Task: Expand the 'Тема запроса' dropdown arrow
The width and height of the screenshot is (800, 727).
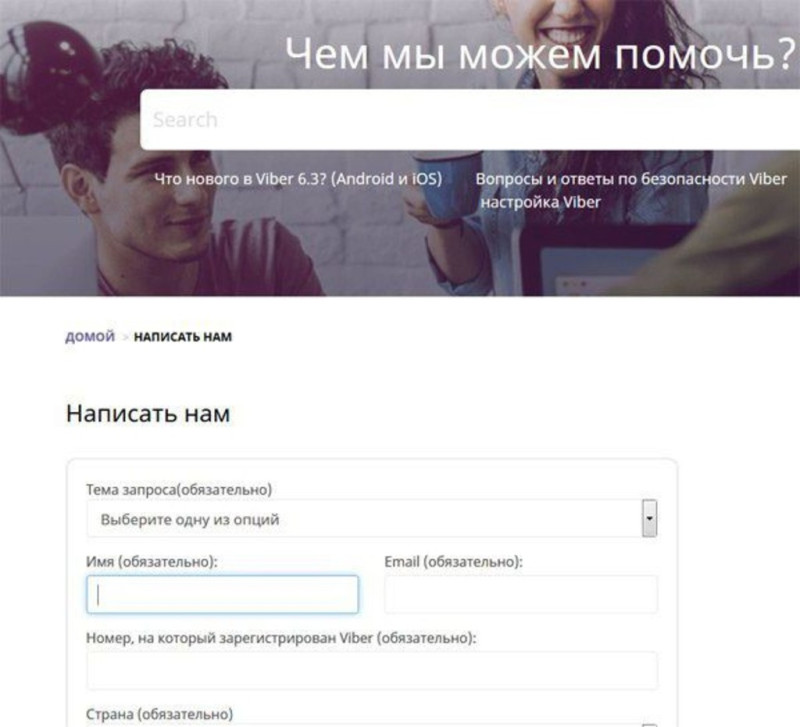Action: coord(649,518)
